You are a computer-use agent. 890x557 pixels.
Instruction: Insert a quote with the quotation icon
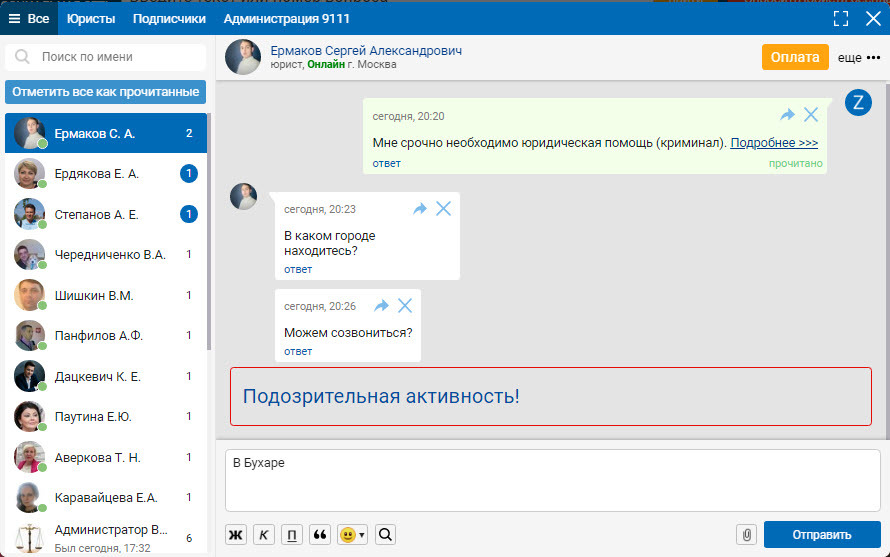pos(321,534)
